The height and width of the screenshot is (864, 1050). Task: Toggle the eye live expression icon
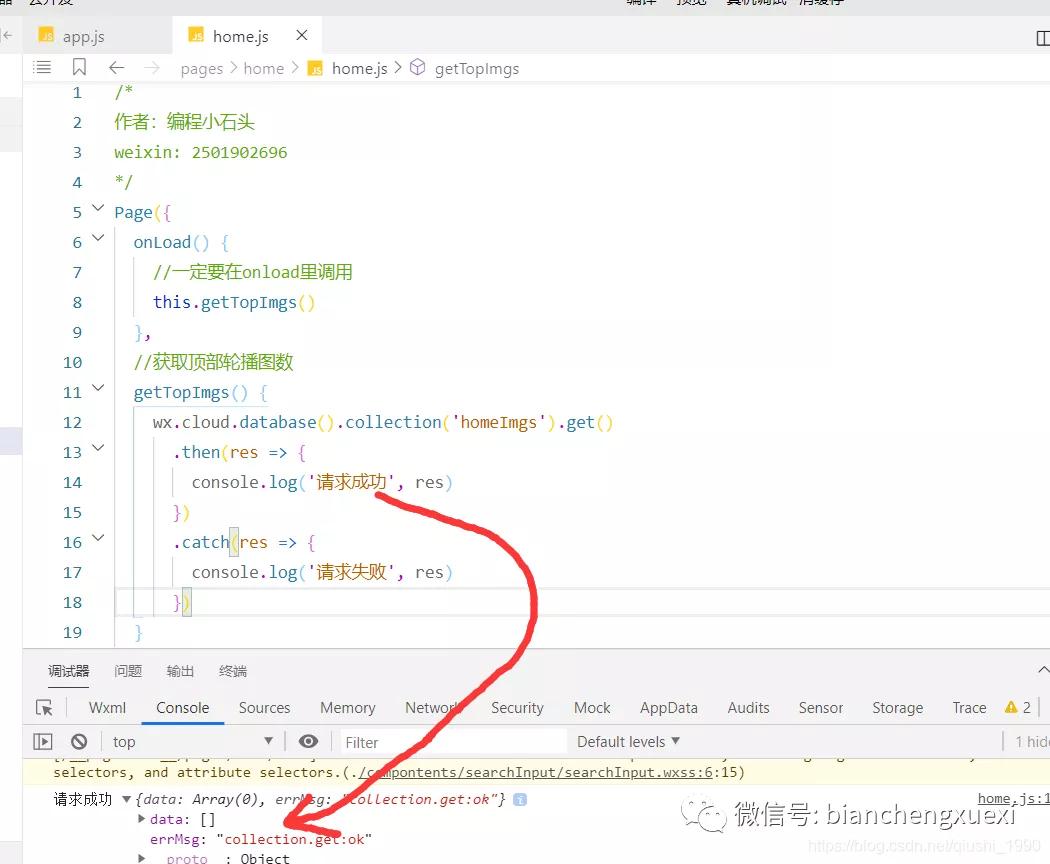click(308, 741)
